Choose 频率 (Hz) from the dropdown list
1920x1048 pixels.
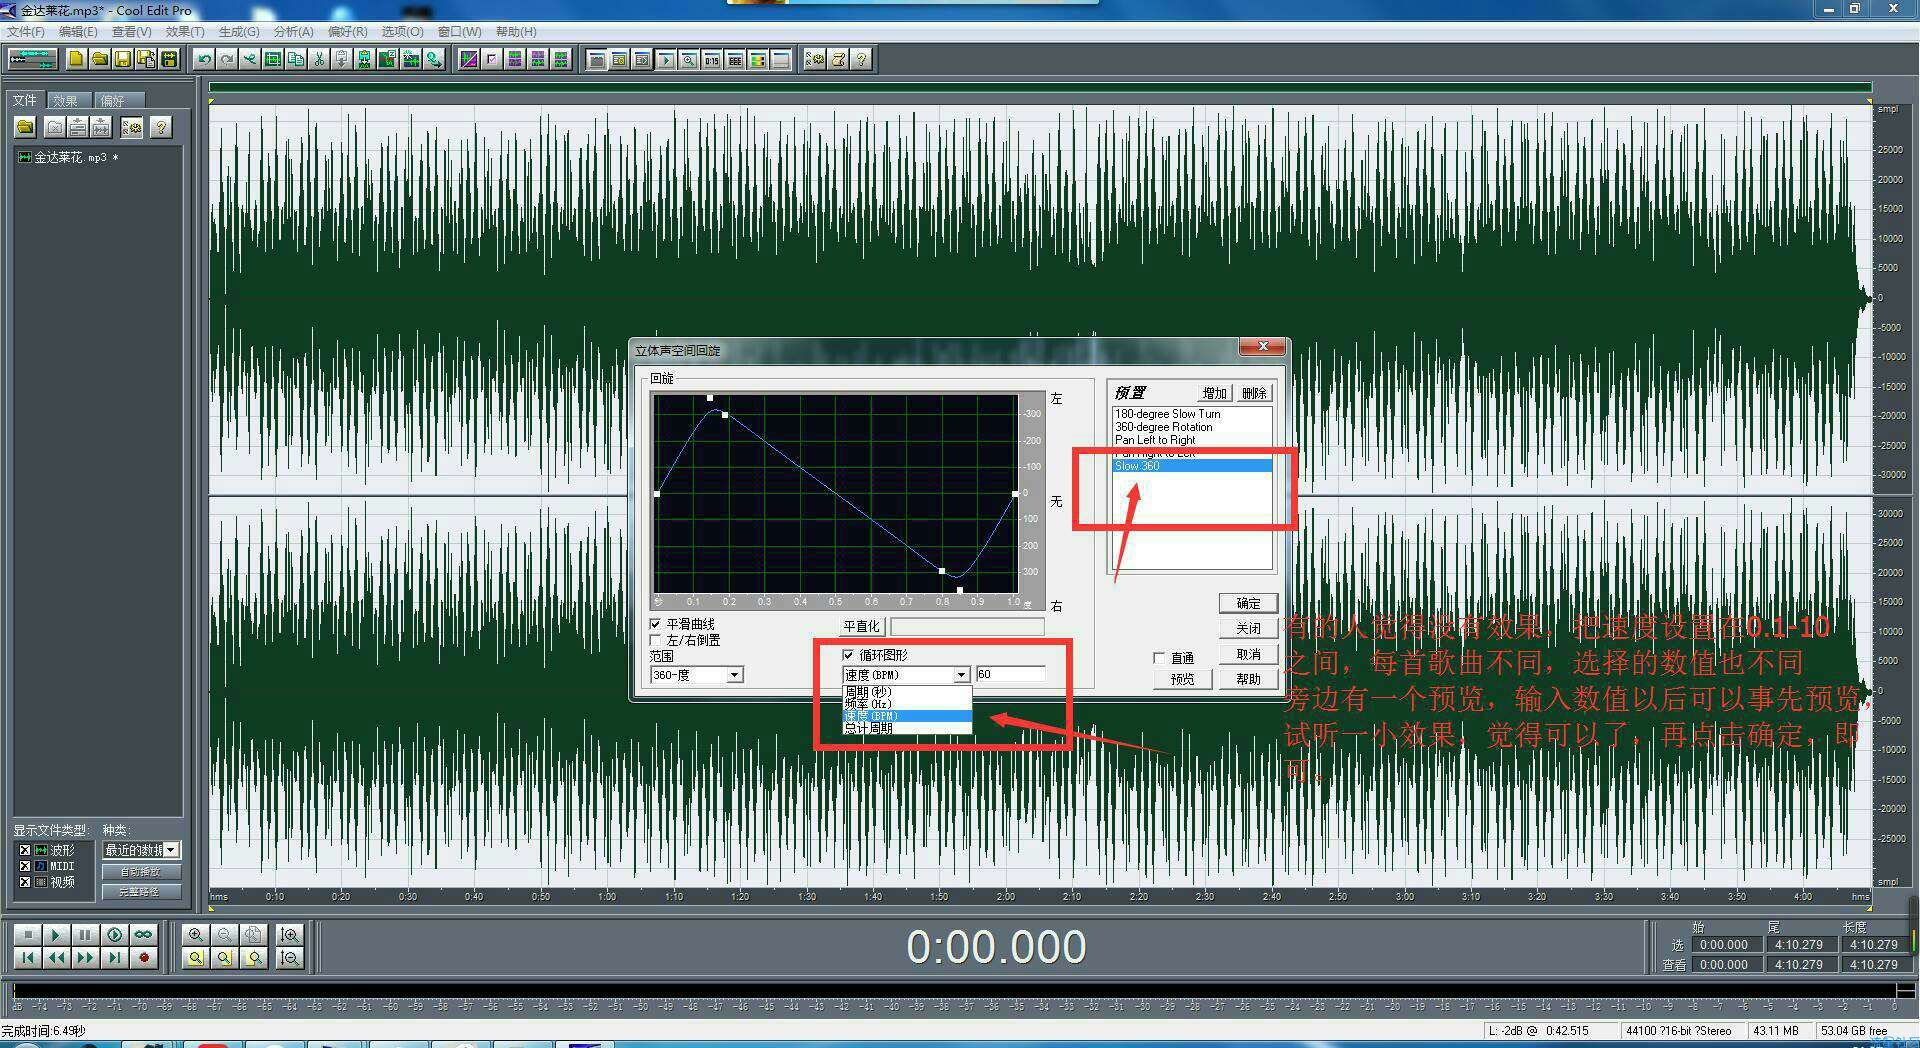907,704
